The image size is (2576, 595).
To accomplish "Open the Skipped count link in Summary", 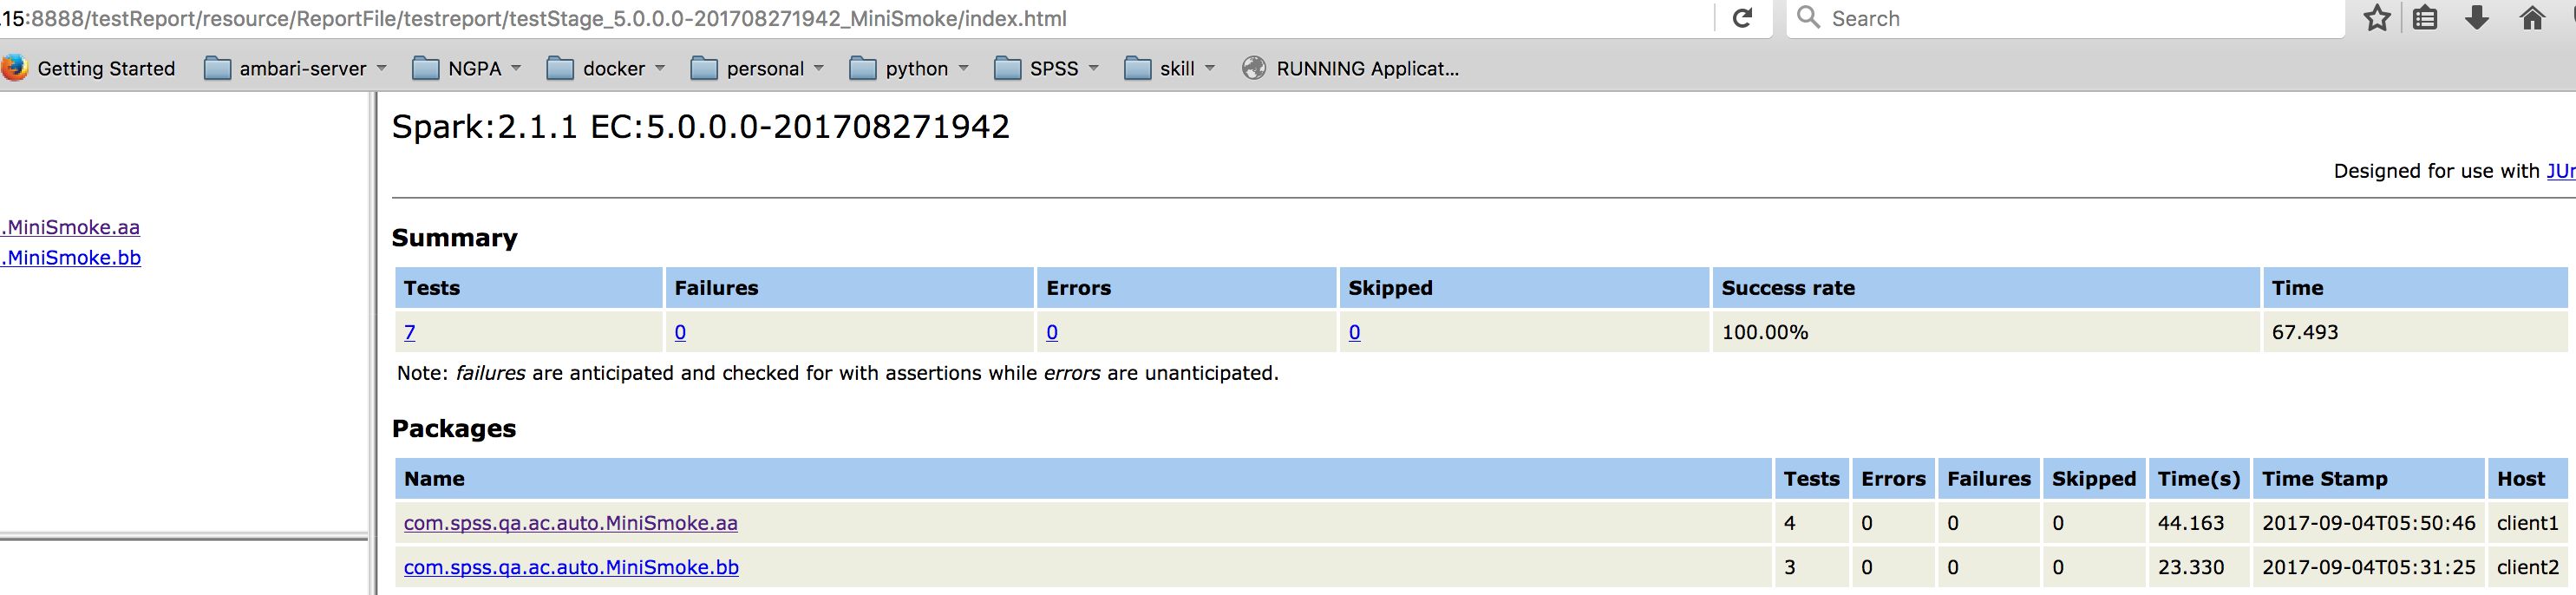I will click(x=1354, y=332).
